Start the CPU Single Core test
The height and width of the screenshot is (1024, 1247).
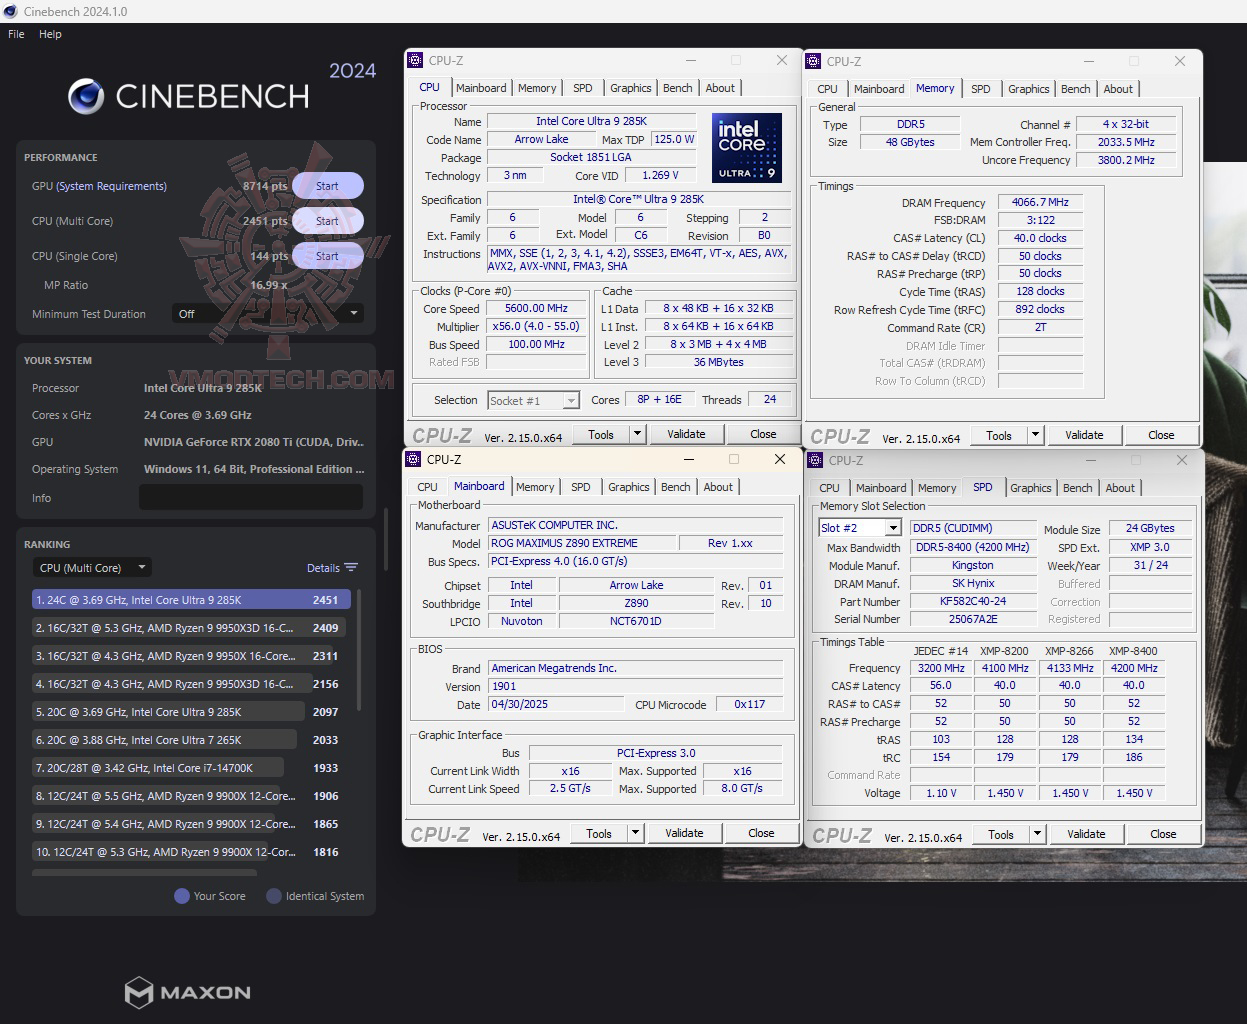click(x=327, y=256)
